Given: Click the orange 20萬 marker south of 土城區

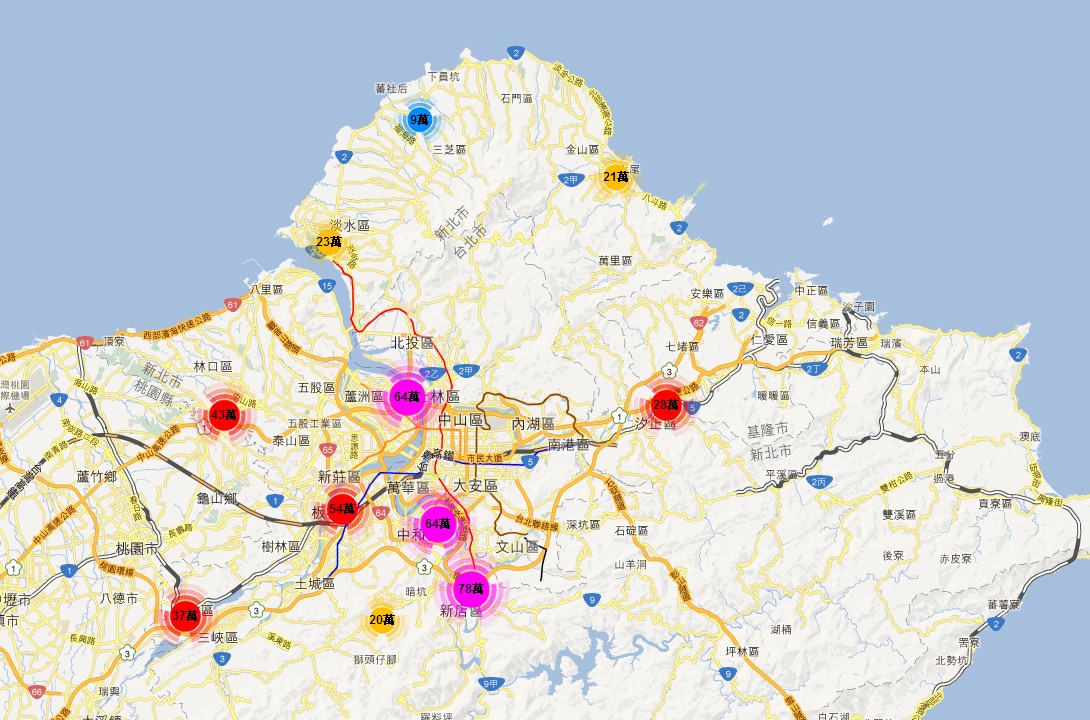Looking at the screenshot, I should [382, 620].
